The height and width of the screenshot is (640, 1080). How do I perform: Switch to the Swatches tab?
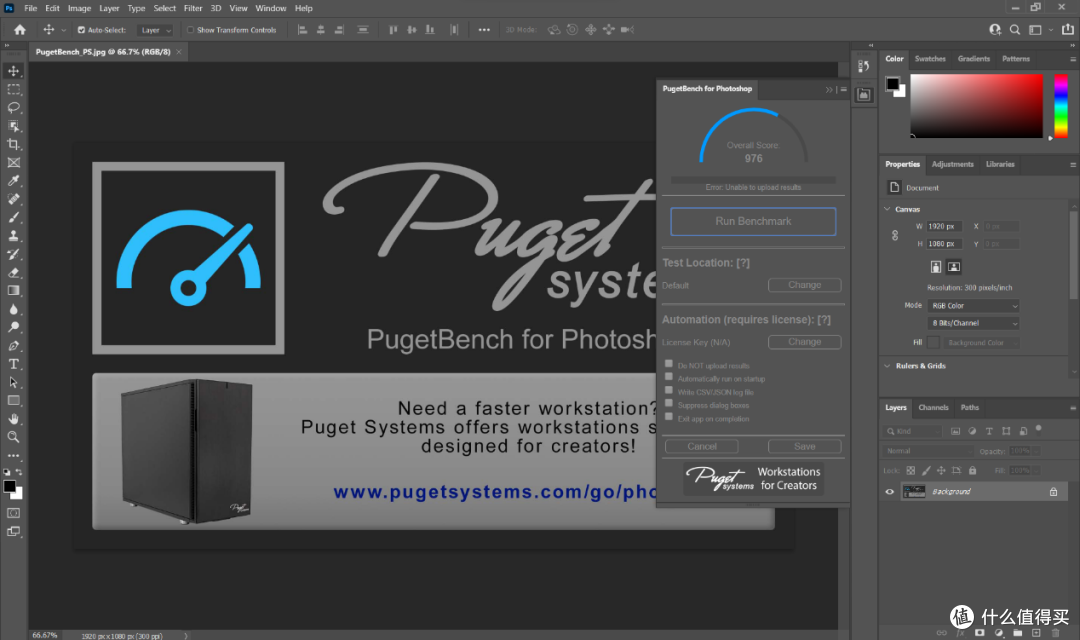point(930,59)
